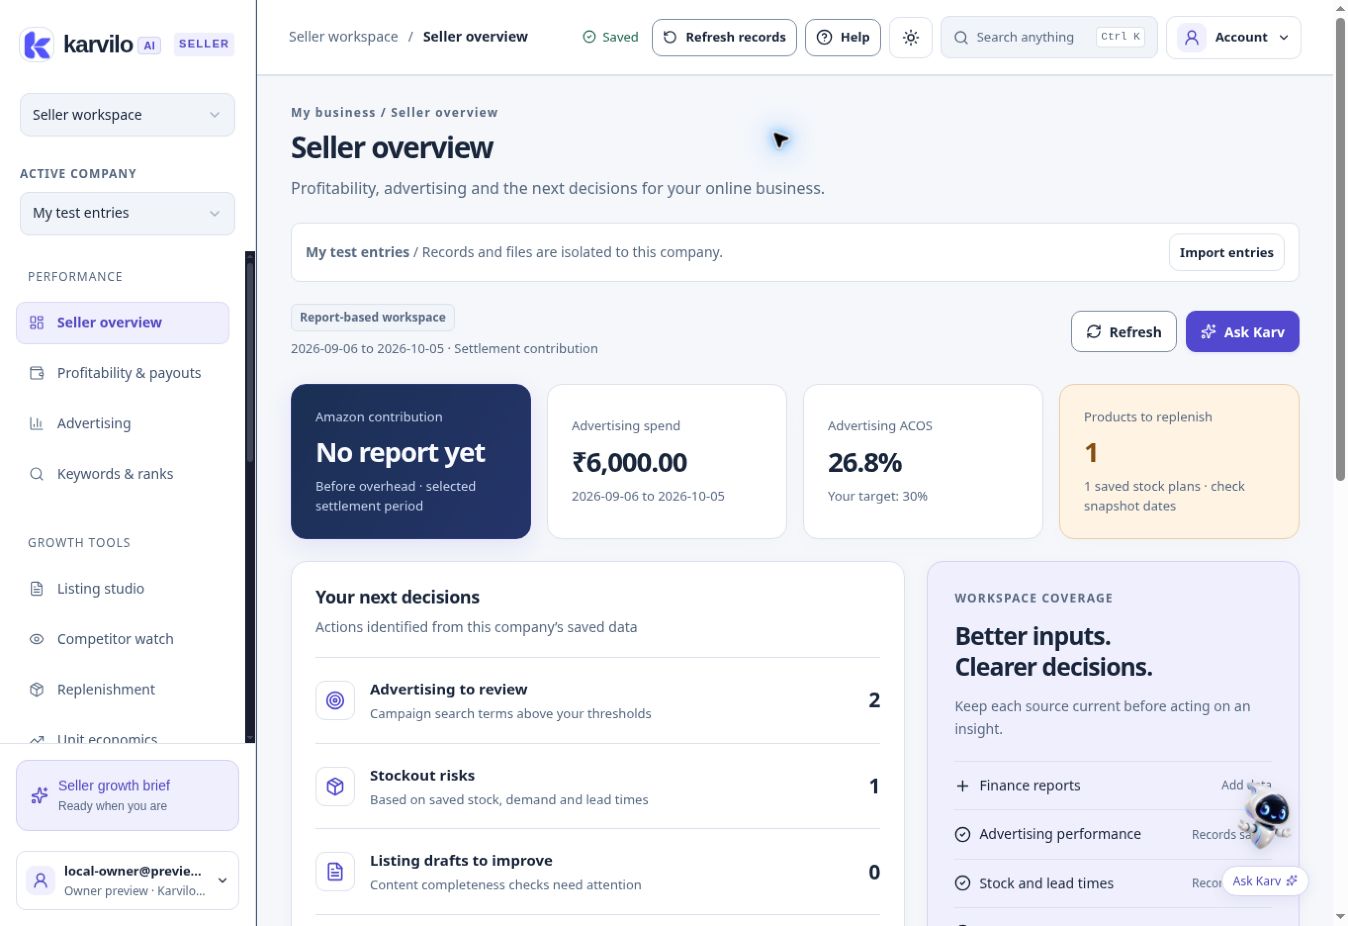Click the Listing studio document icon

[x=37, y=589]
